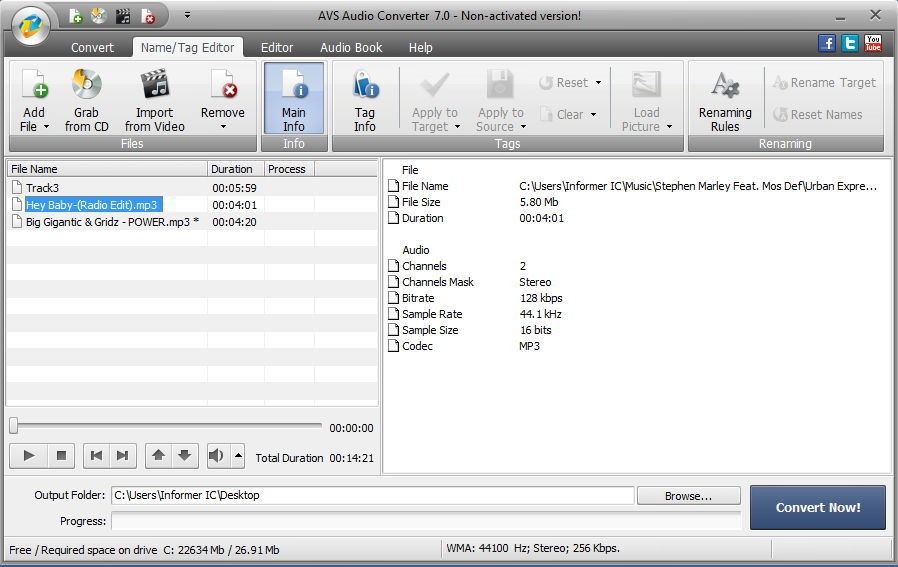Image resolution: width=898 pixels, height=567 pixels.
Task: Play the selected track
Action: pos(29,456)
